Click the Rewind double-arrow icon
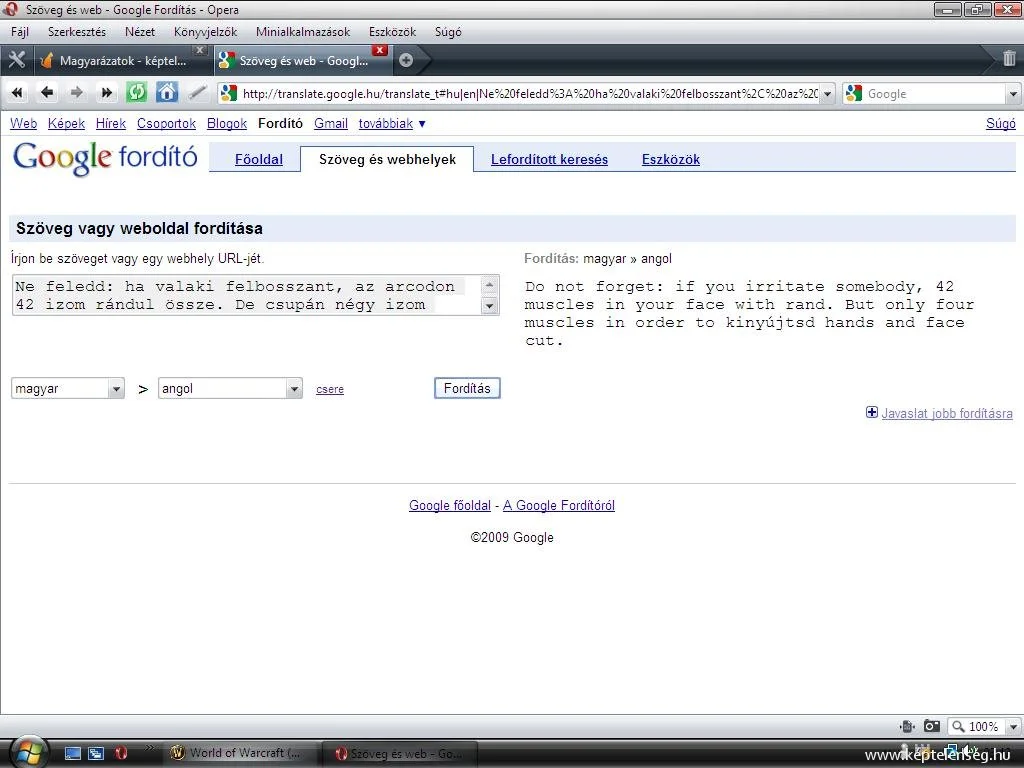 coord(17,93)
